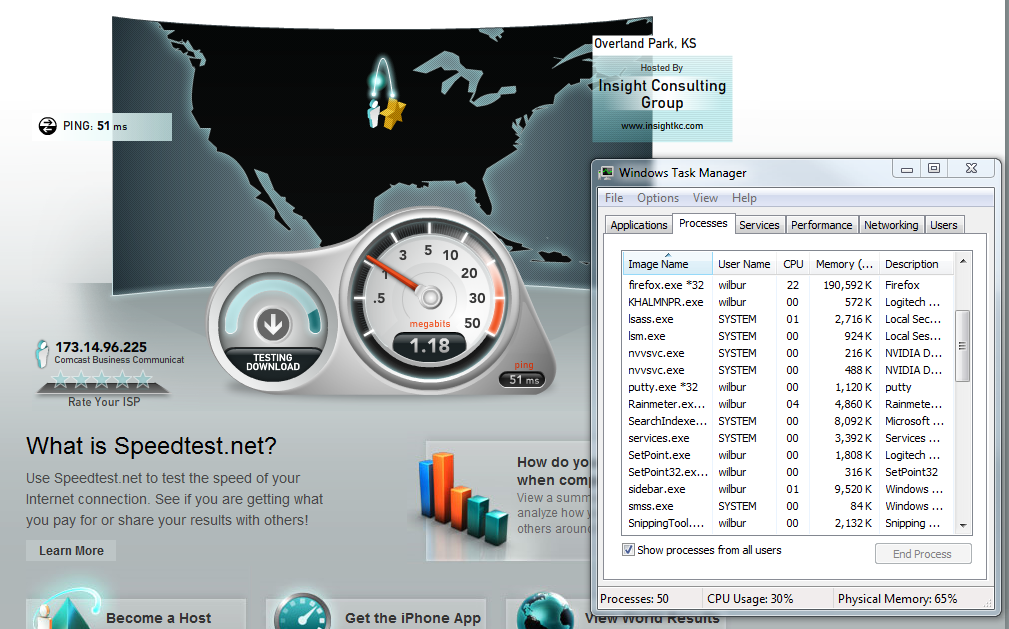
Task: Click the CPU Usage: 30% status entry
Action: [x=750, y=599]
